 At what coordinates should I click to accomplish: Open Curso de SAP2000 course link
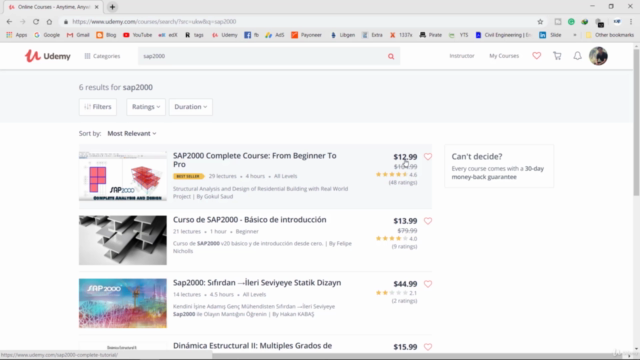click(x=249, y=220)
